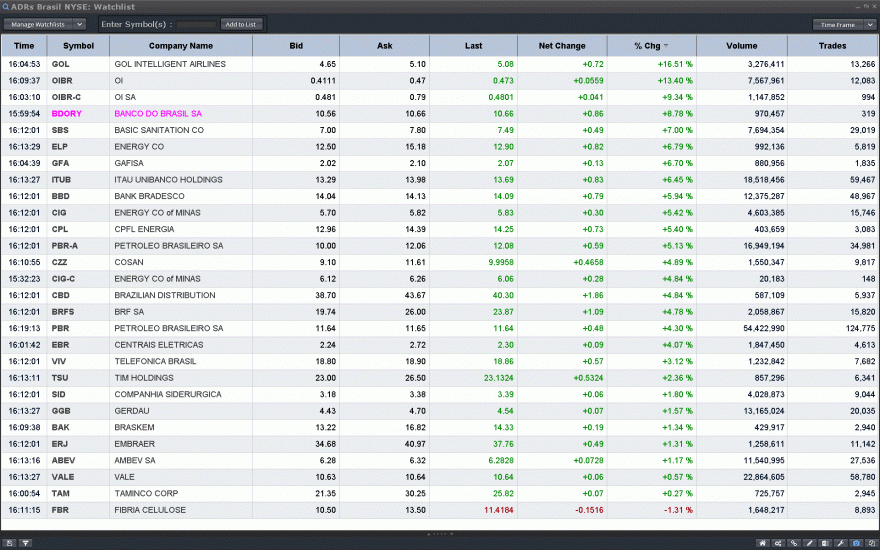
Task: Click CENTRAIS ELETRICAS company name
Action: [159, 345]
